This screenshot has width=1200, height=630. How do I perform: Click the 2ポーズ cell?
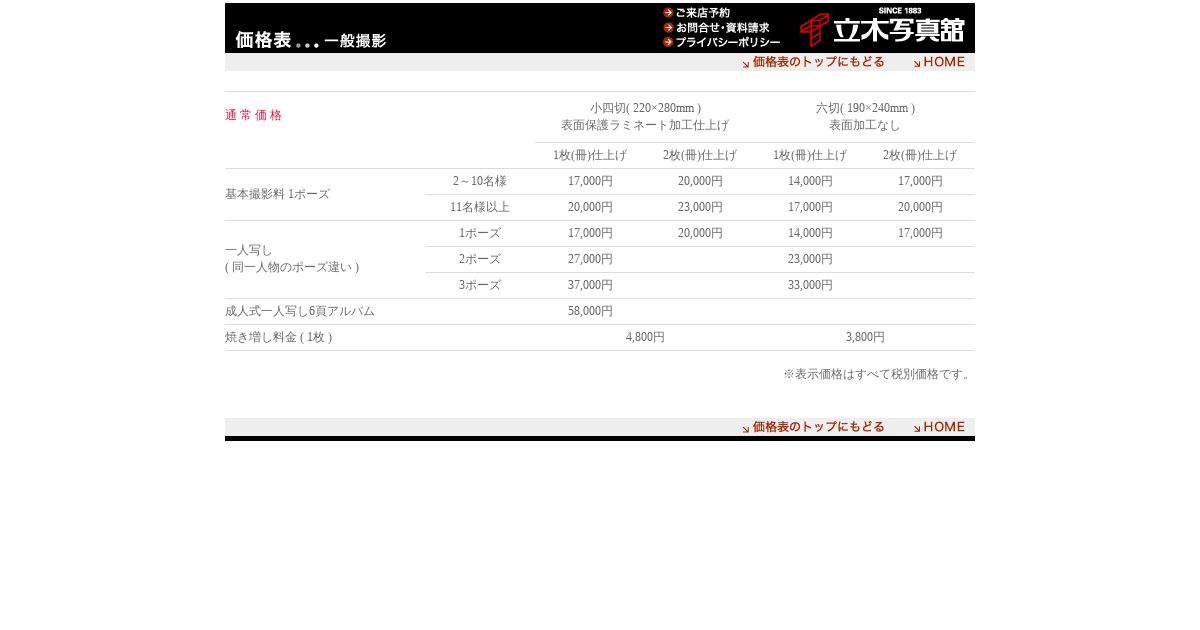click(x=480, y=259)
